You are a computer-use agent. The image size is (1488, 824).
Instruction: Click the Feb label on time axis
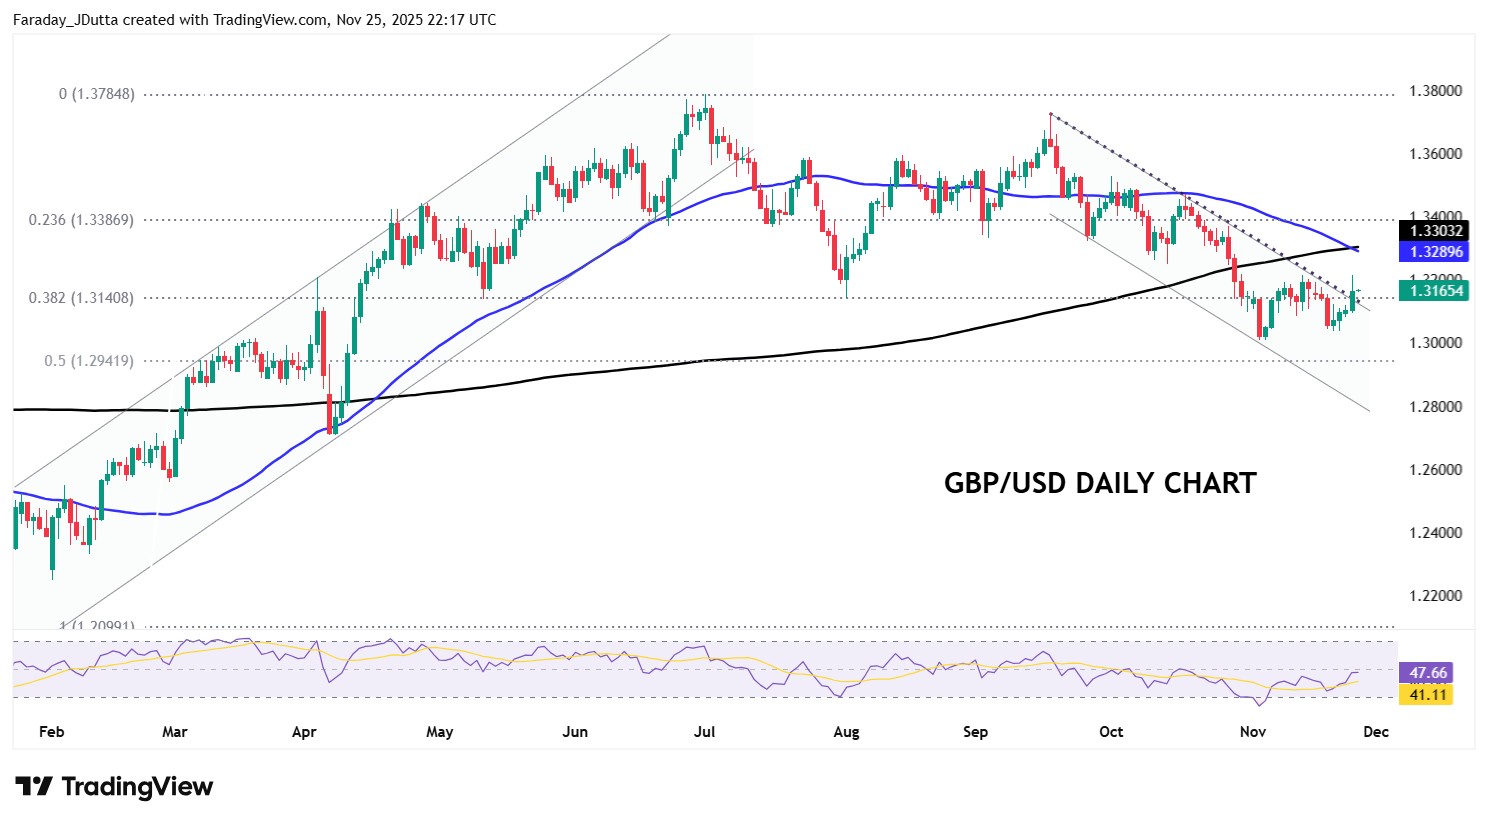51,732
